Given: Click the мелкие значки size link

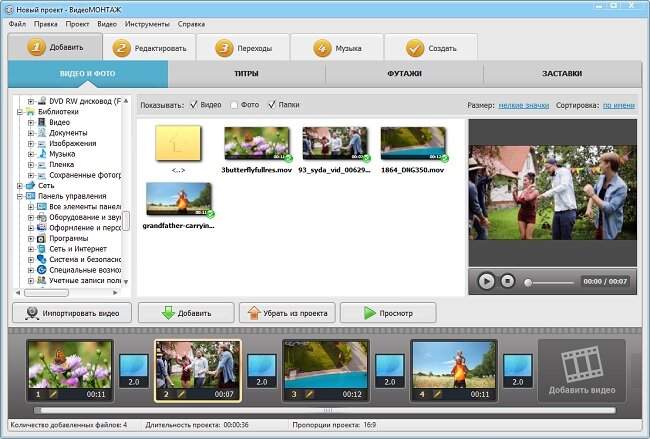Looking at the screenshot, I should (x=524, y=105).
